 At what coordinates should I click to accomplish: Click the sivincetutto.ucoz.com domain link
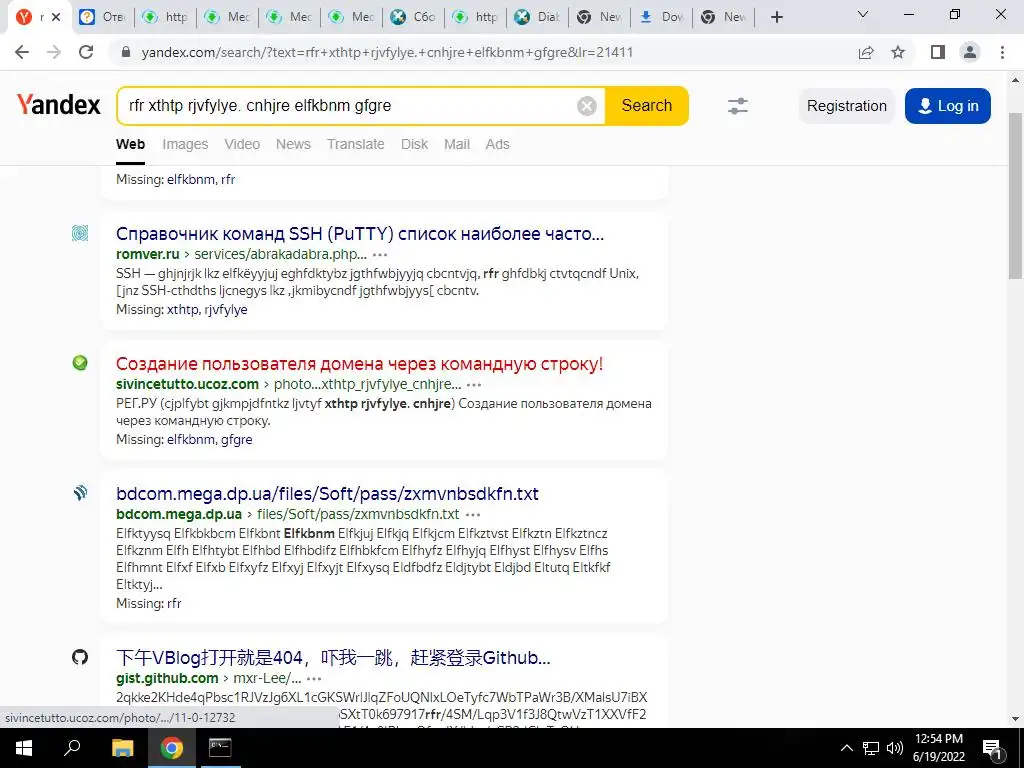[x=187, y=384]
